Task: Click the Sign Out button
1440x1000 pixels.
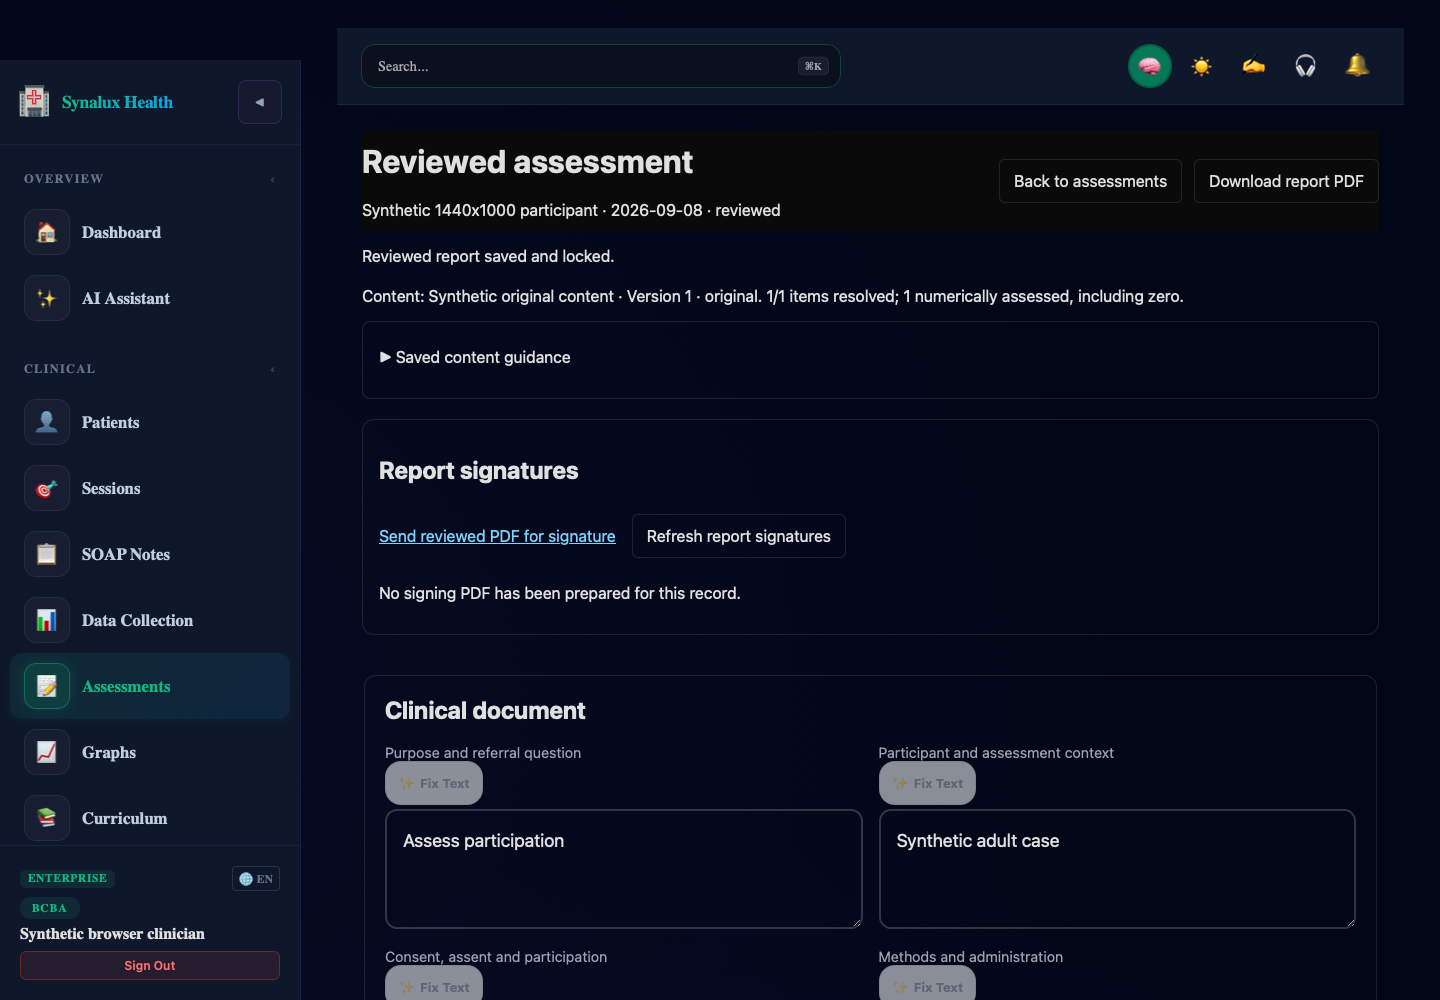Action: point(150,966)
